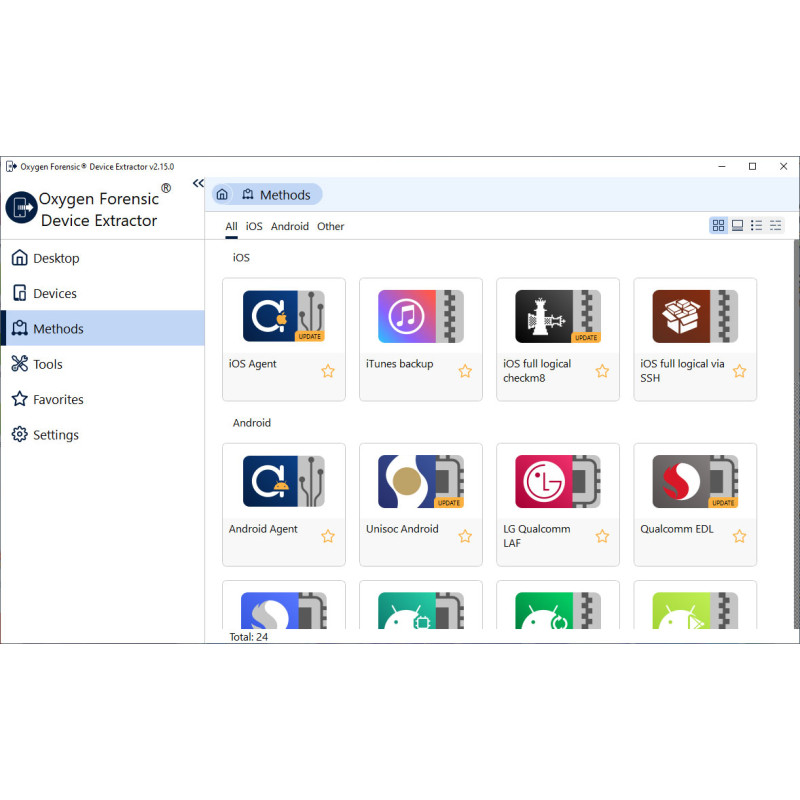Favorite the iOS Agent method with its star

pos(328,371)
